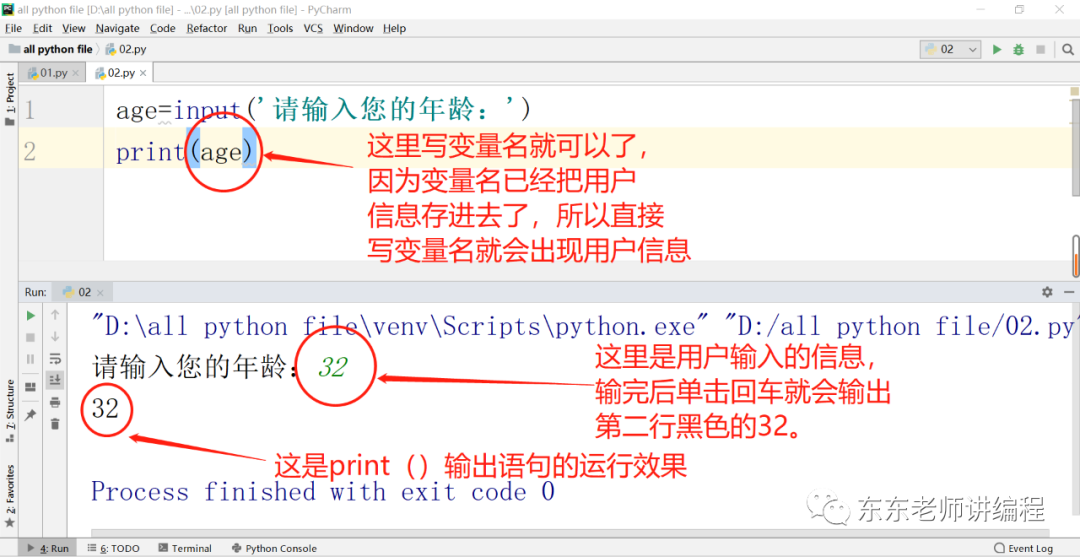
Task: Toggle soft-wrap in Run console
Action: [x=56, y=358]
